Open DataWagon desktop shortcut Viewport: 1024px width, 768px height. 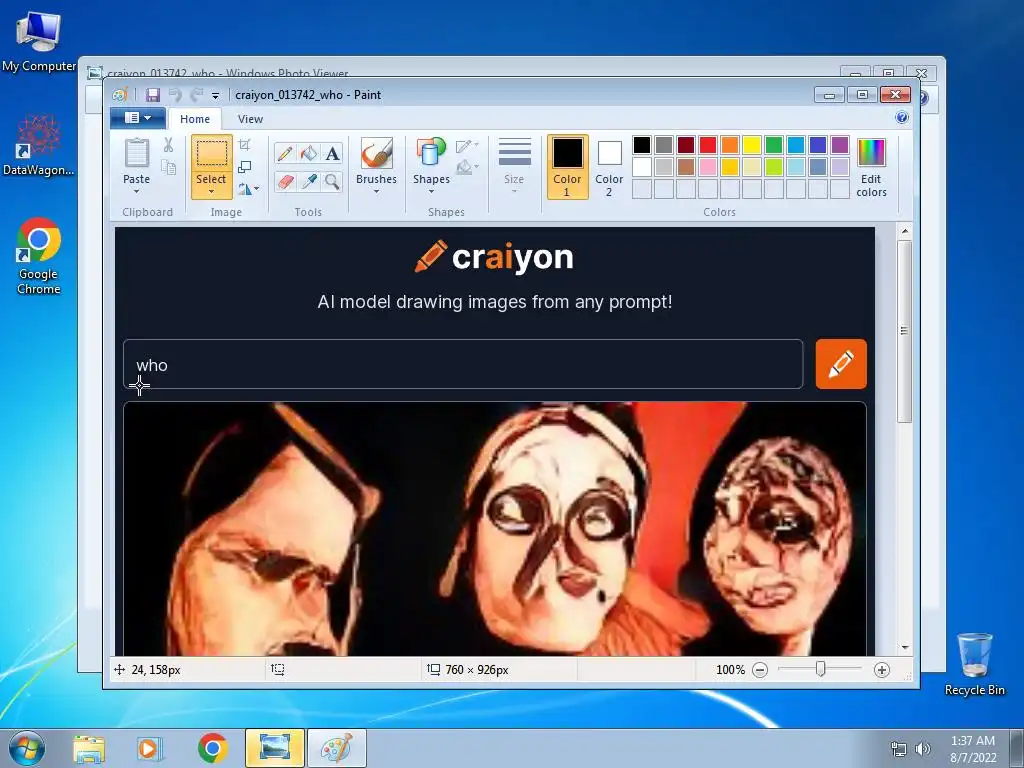39,145
